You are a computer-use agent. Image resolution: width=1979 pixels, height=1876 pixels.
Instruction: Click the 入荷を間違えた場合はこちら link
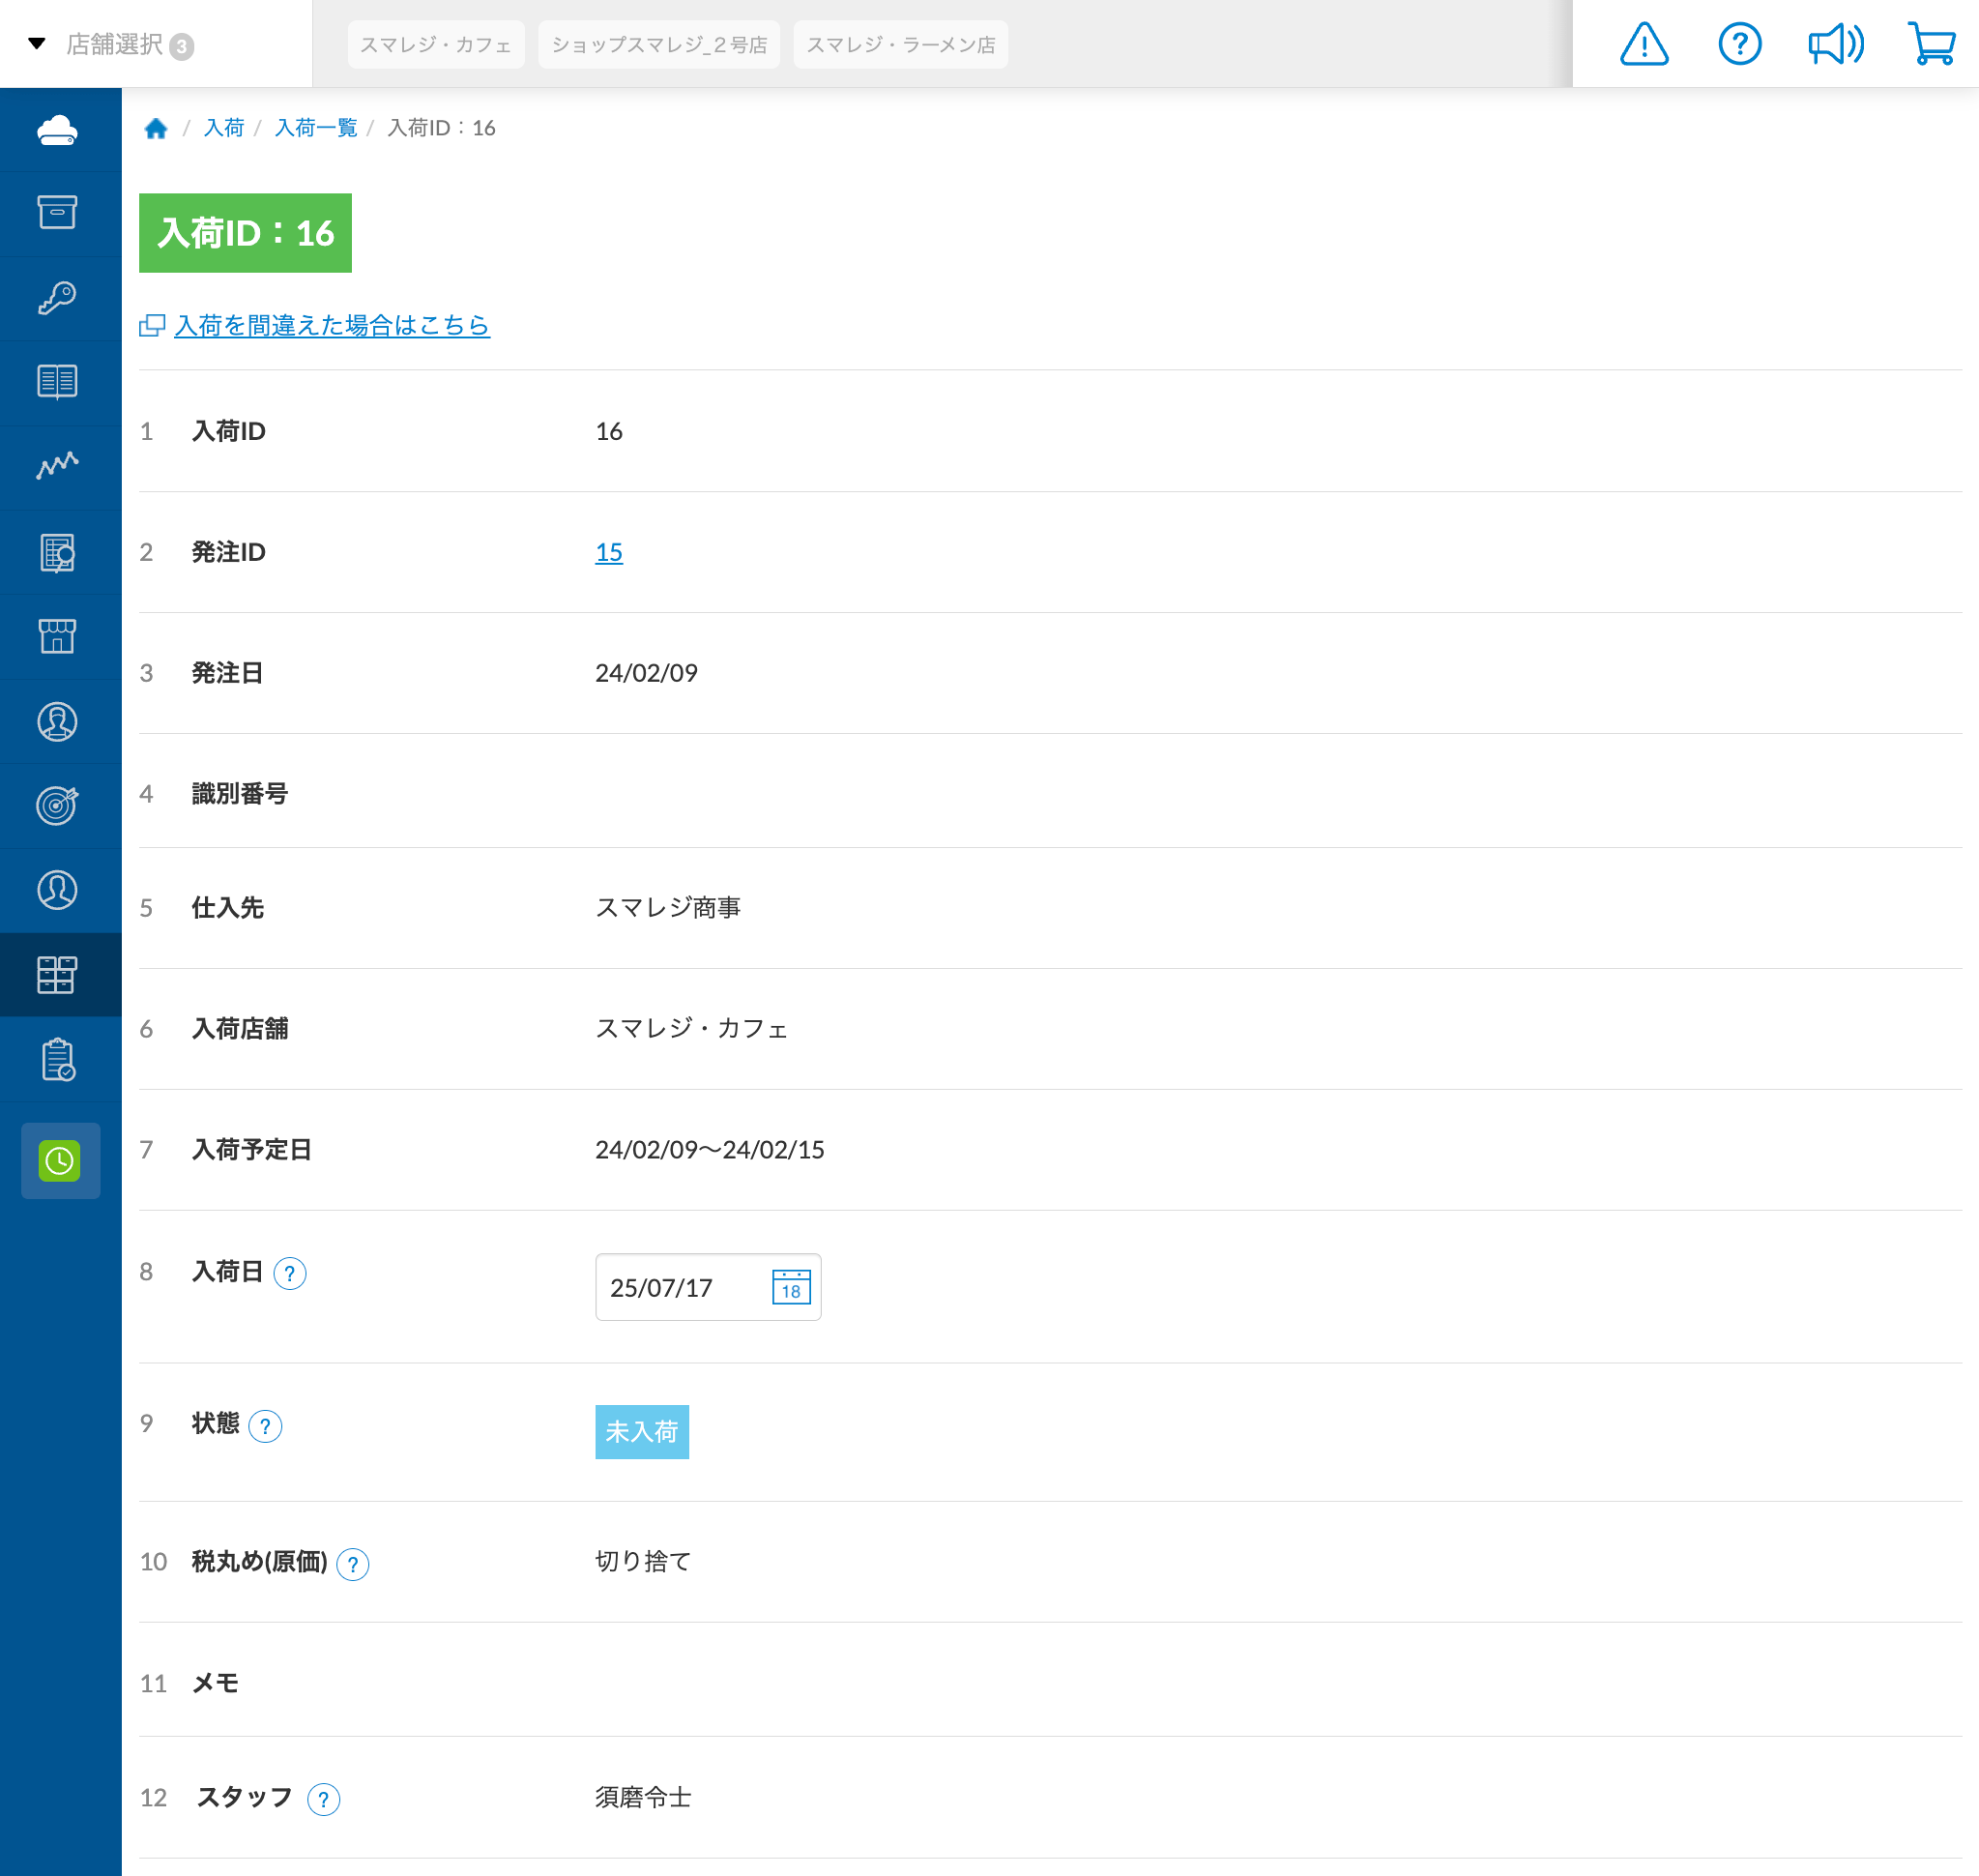331,325
